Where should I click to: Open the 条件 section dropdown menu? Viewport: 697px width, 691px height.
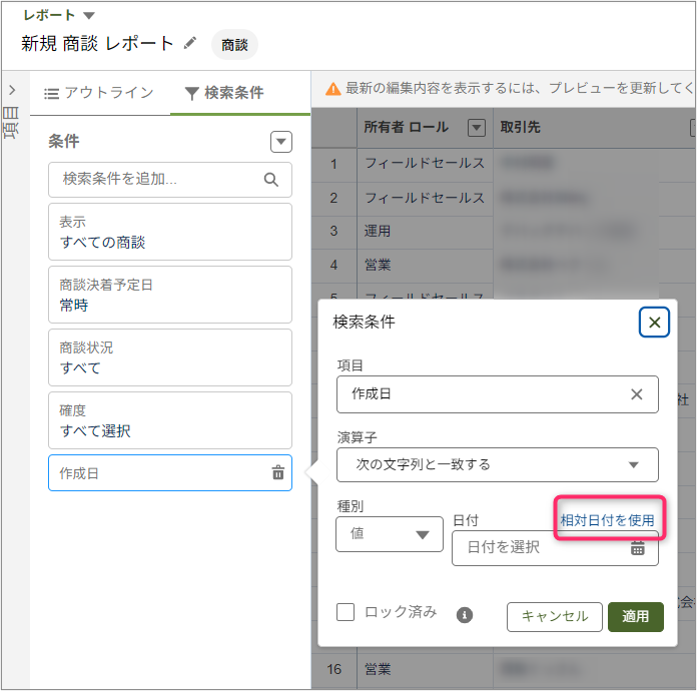click(x=281, y=142)
